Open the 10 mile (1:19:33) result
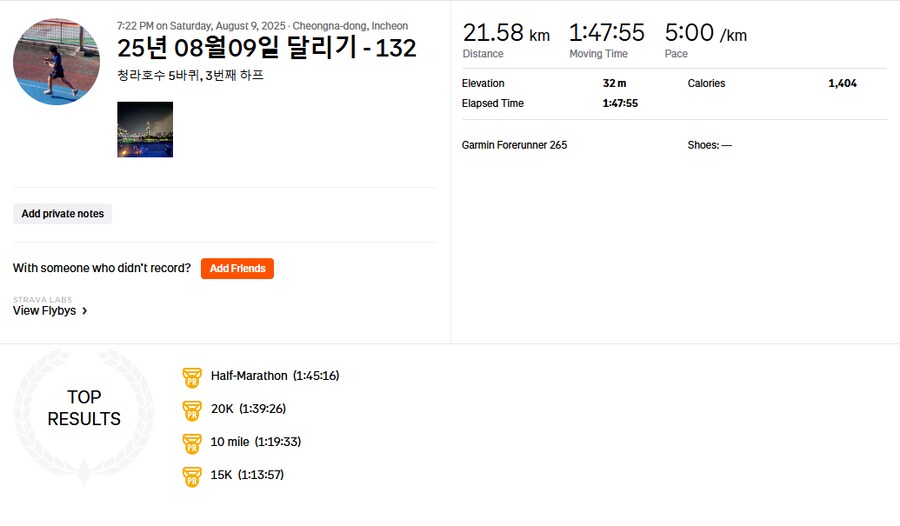 (256, 442)
